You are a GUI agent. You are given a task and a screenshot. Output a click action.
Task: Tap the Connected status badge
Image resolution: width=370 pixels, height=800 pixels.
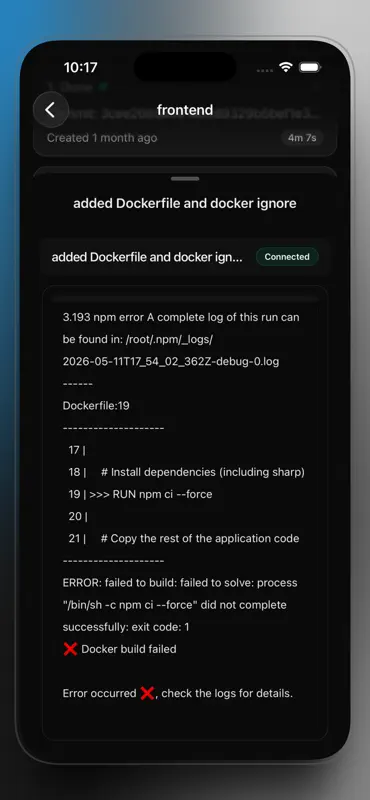(287, 257)
